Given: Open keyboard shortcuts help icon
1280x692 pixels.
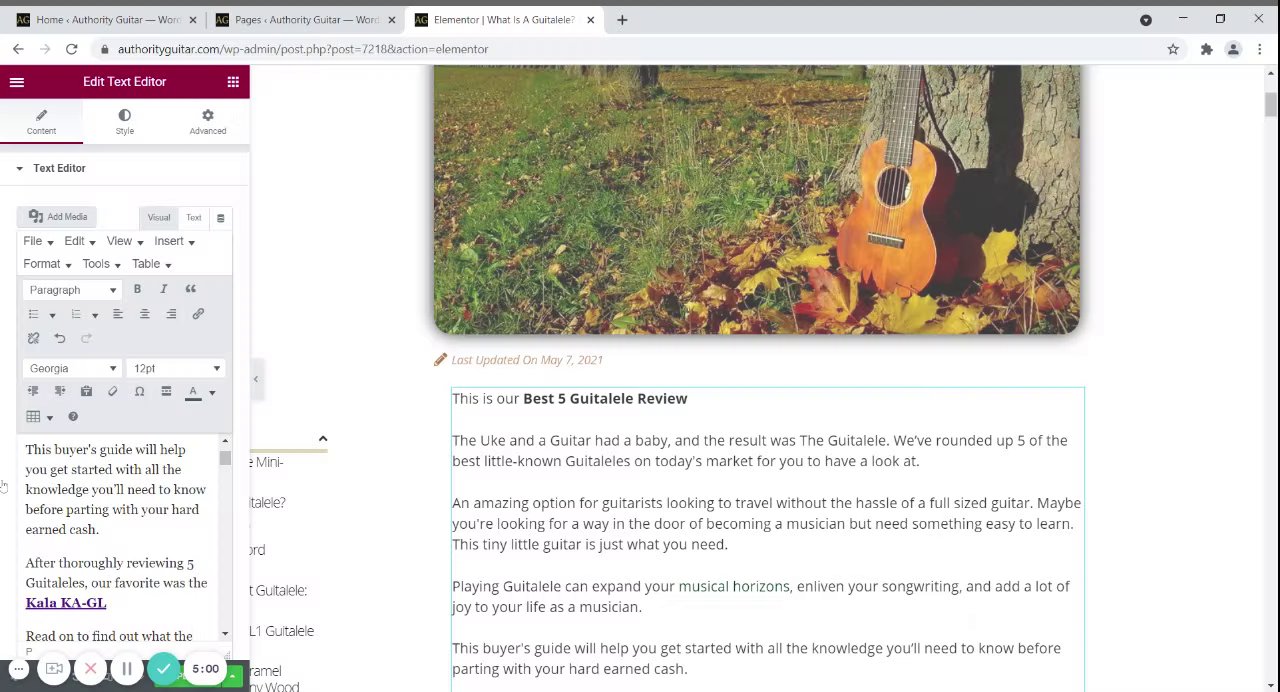Looking at the screenshot, I should [x=73, y=416].
